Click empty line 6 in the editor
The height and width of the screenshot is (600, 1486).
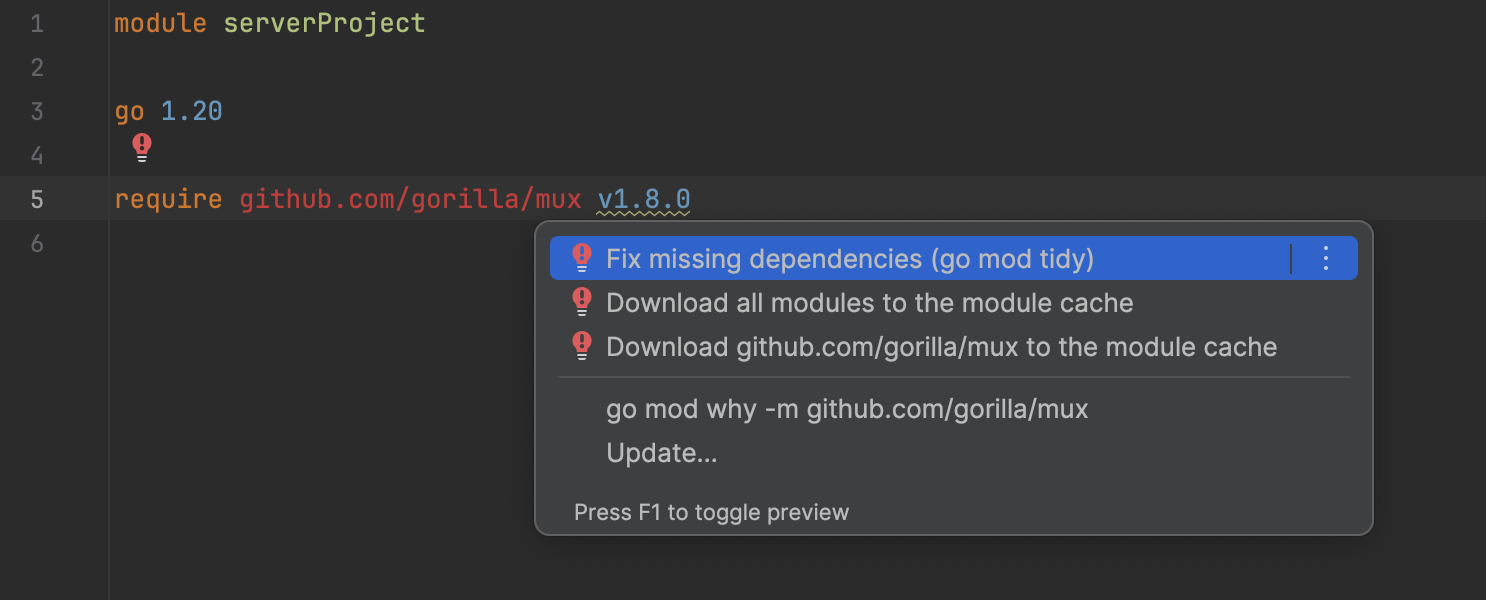click(300, 243)
